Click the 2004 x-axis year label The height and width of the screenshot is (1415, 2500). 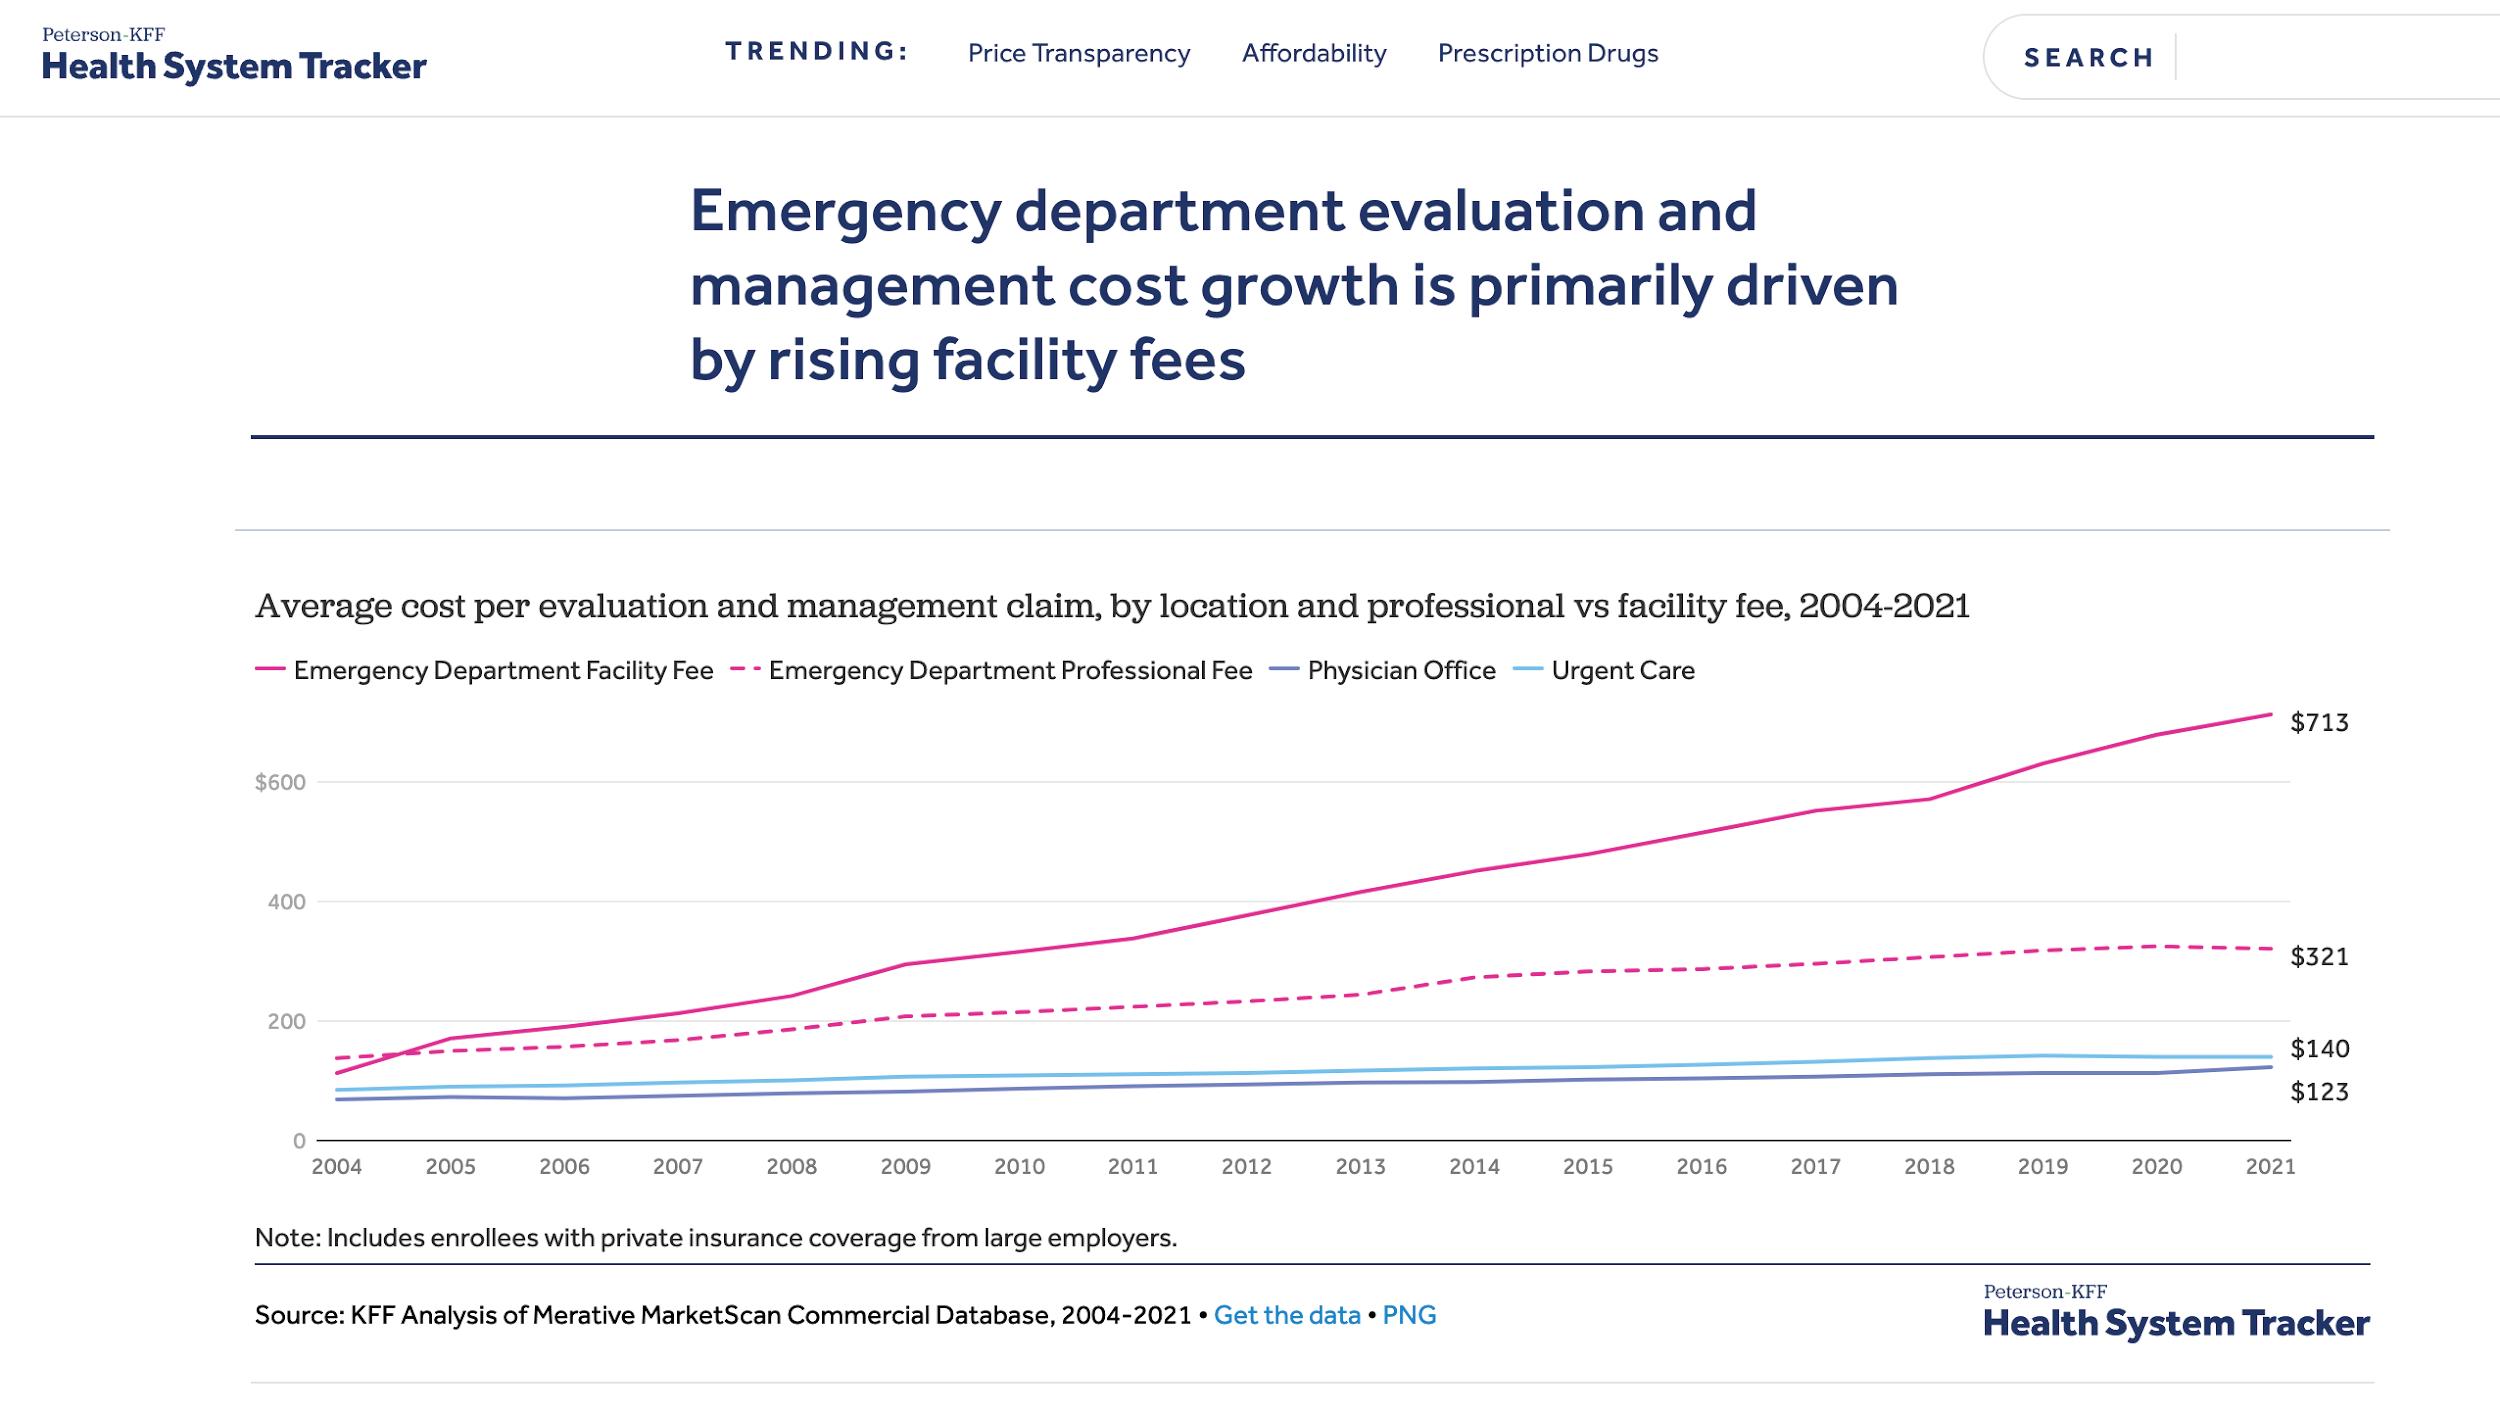click(337, 1166)
